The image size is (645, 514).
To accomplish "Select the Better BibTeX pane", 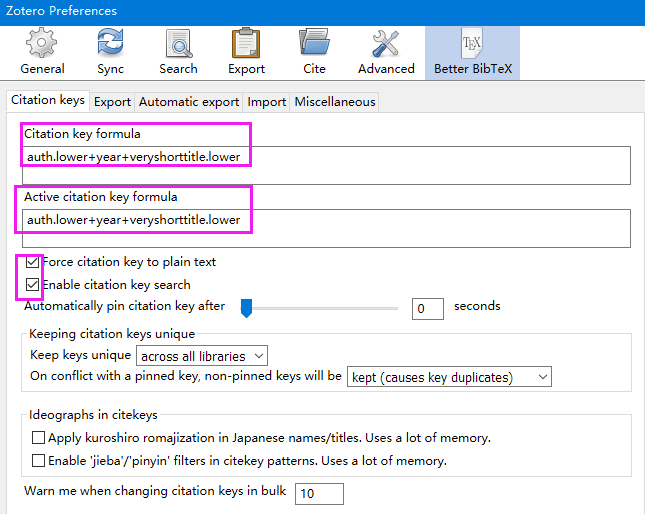I will (x=472, y=53).
